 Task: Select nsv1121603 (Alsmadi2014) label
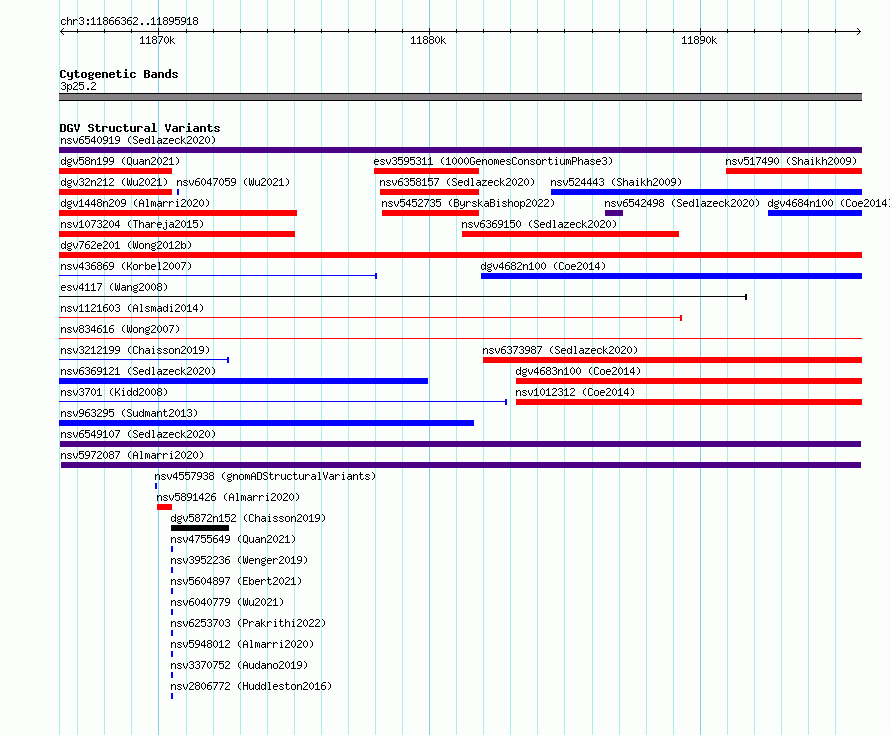[x=132, y=308]
